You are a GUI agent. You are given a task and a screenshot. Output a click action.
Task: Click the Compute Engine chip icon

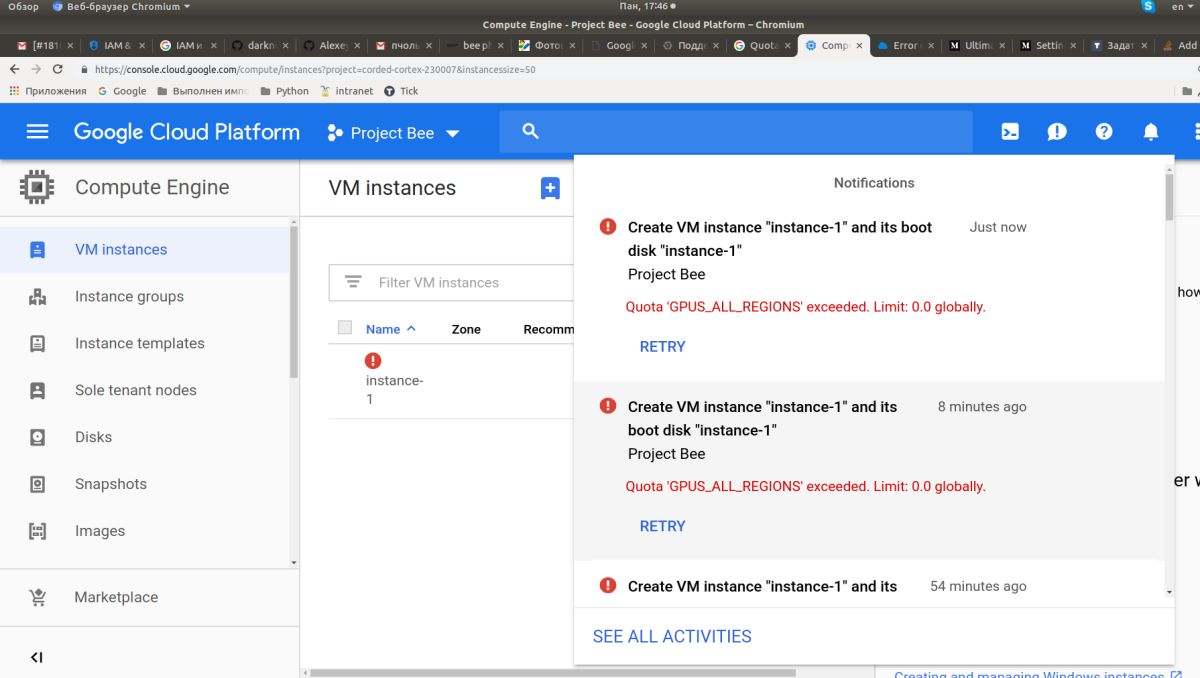click(37, 187)
